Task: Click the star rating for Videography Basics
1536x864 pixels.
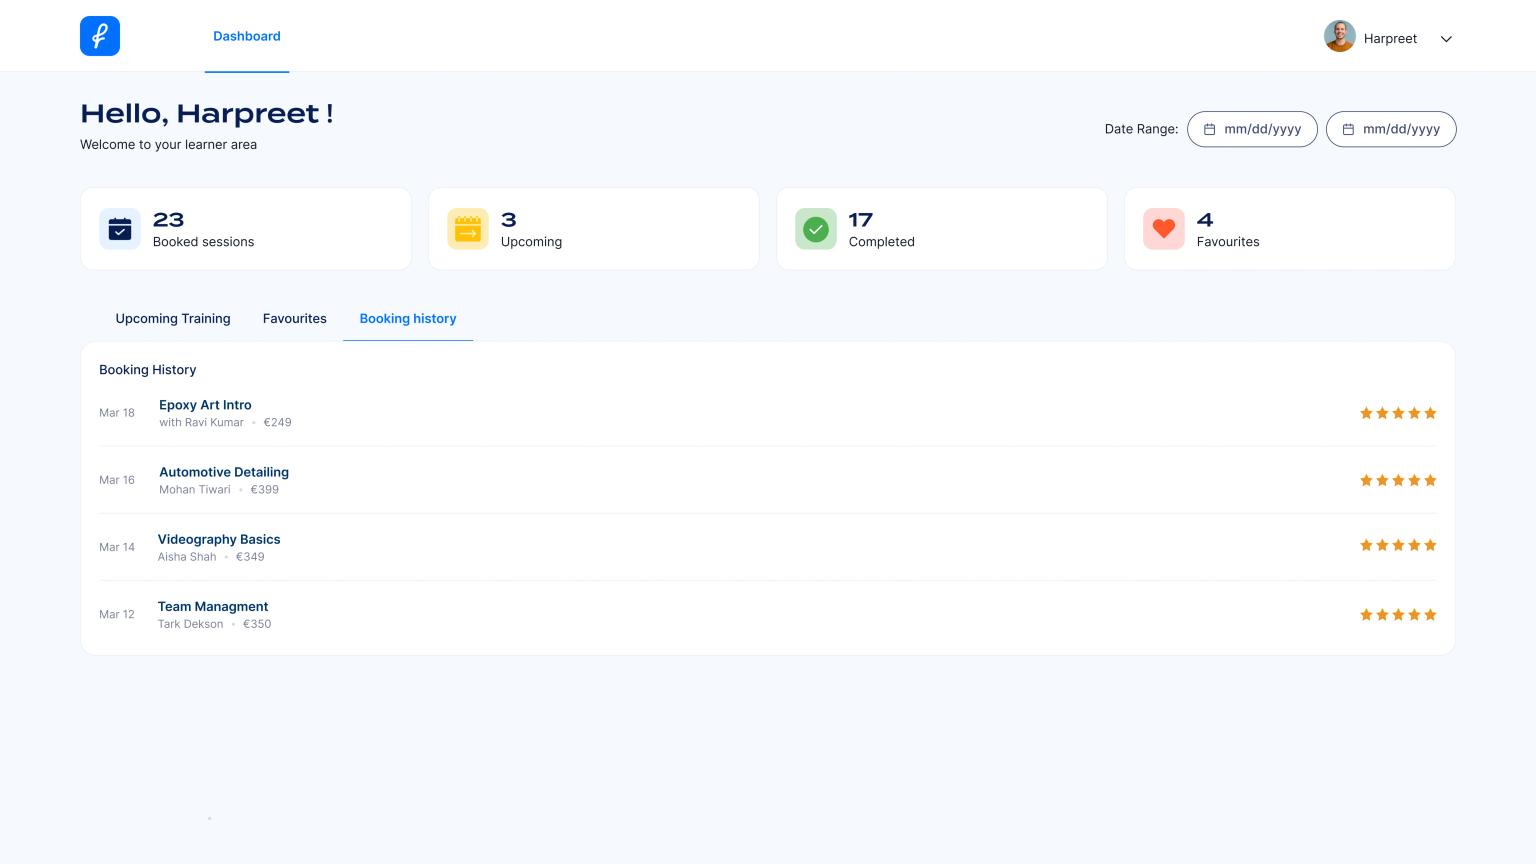Action: pos(1398,545)
